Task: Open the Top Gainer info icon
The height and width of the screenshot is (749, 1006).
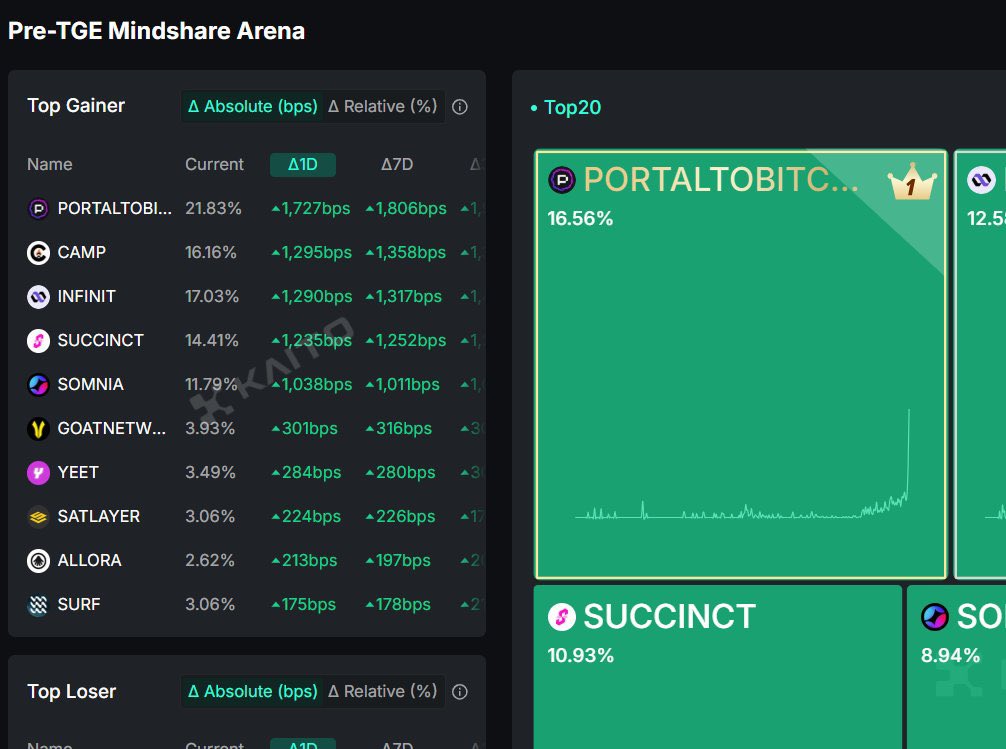Action: 459,107
